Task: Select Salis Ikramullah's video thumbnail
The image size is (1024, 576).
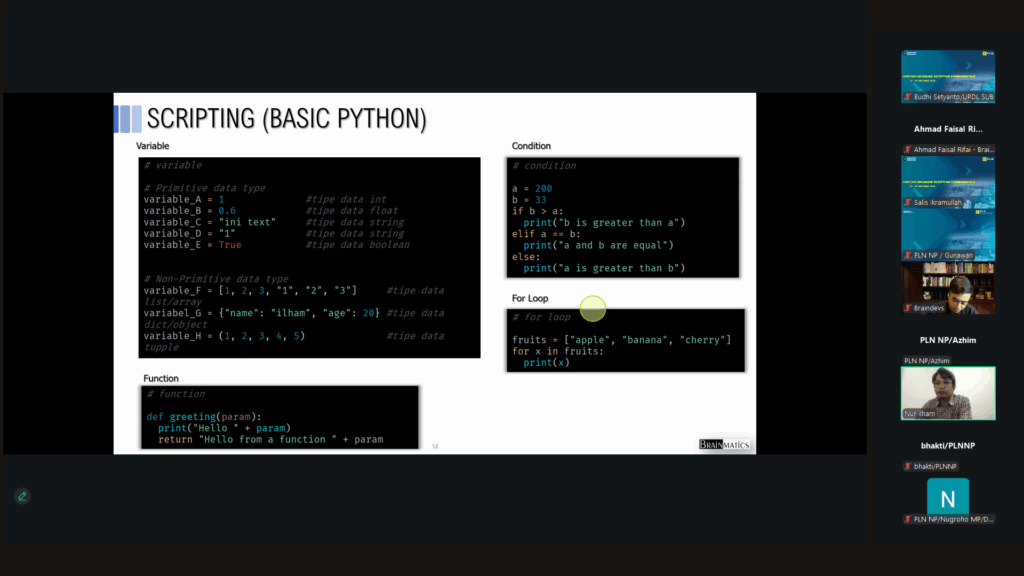Action: pyautogui.click(x=947, y=178)
